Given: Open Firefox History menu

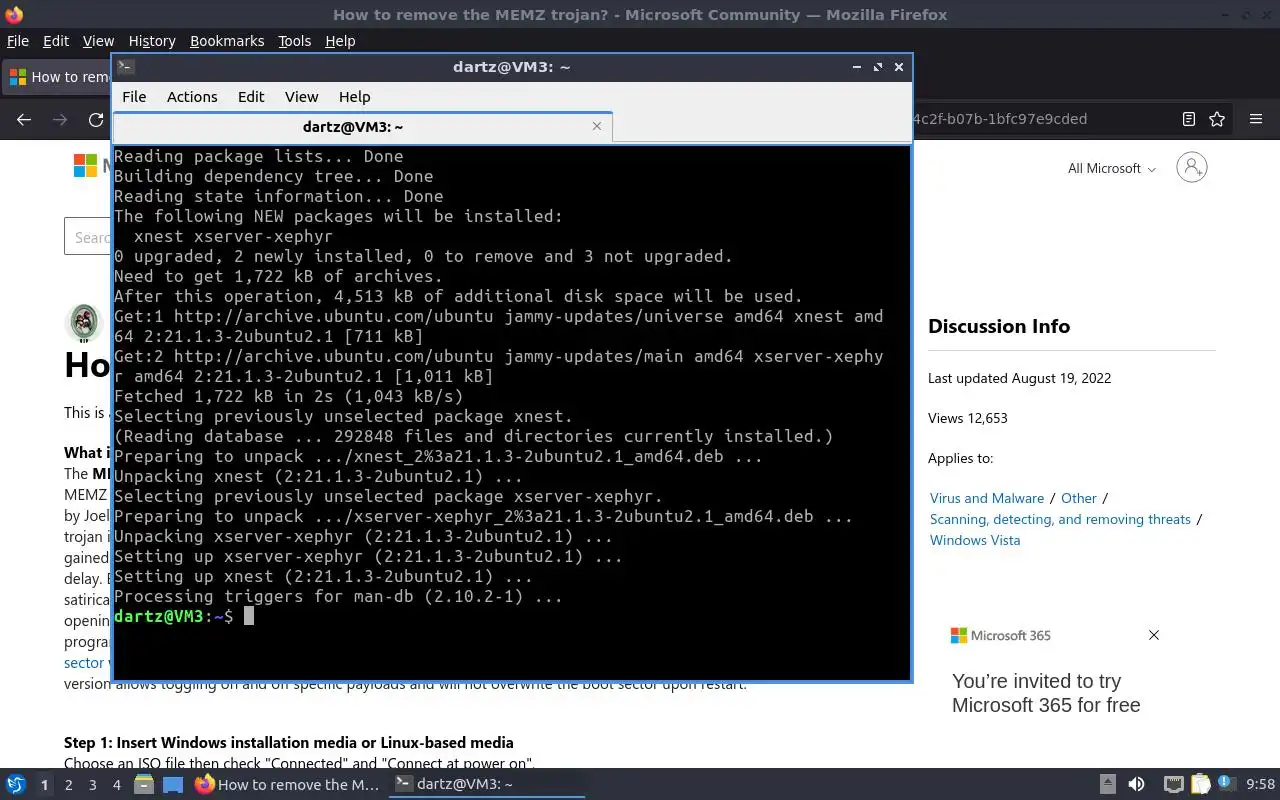Looking at the screenshot, I should [x=152, y=41].
